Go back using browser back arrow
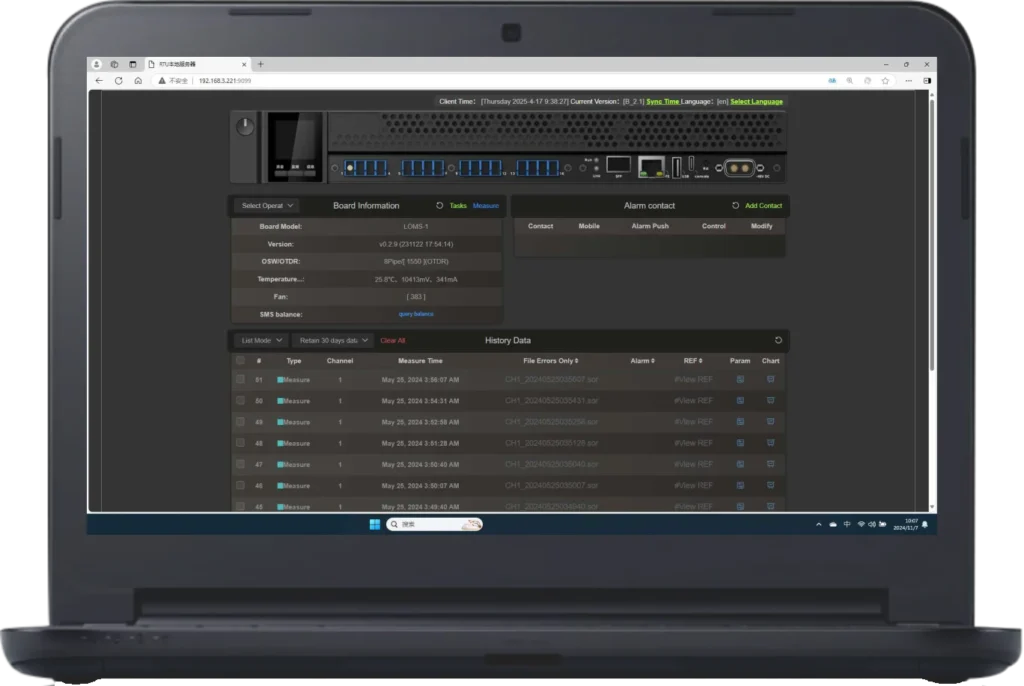 99,81
